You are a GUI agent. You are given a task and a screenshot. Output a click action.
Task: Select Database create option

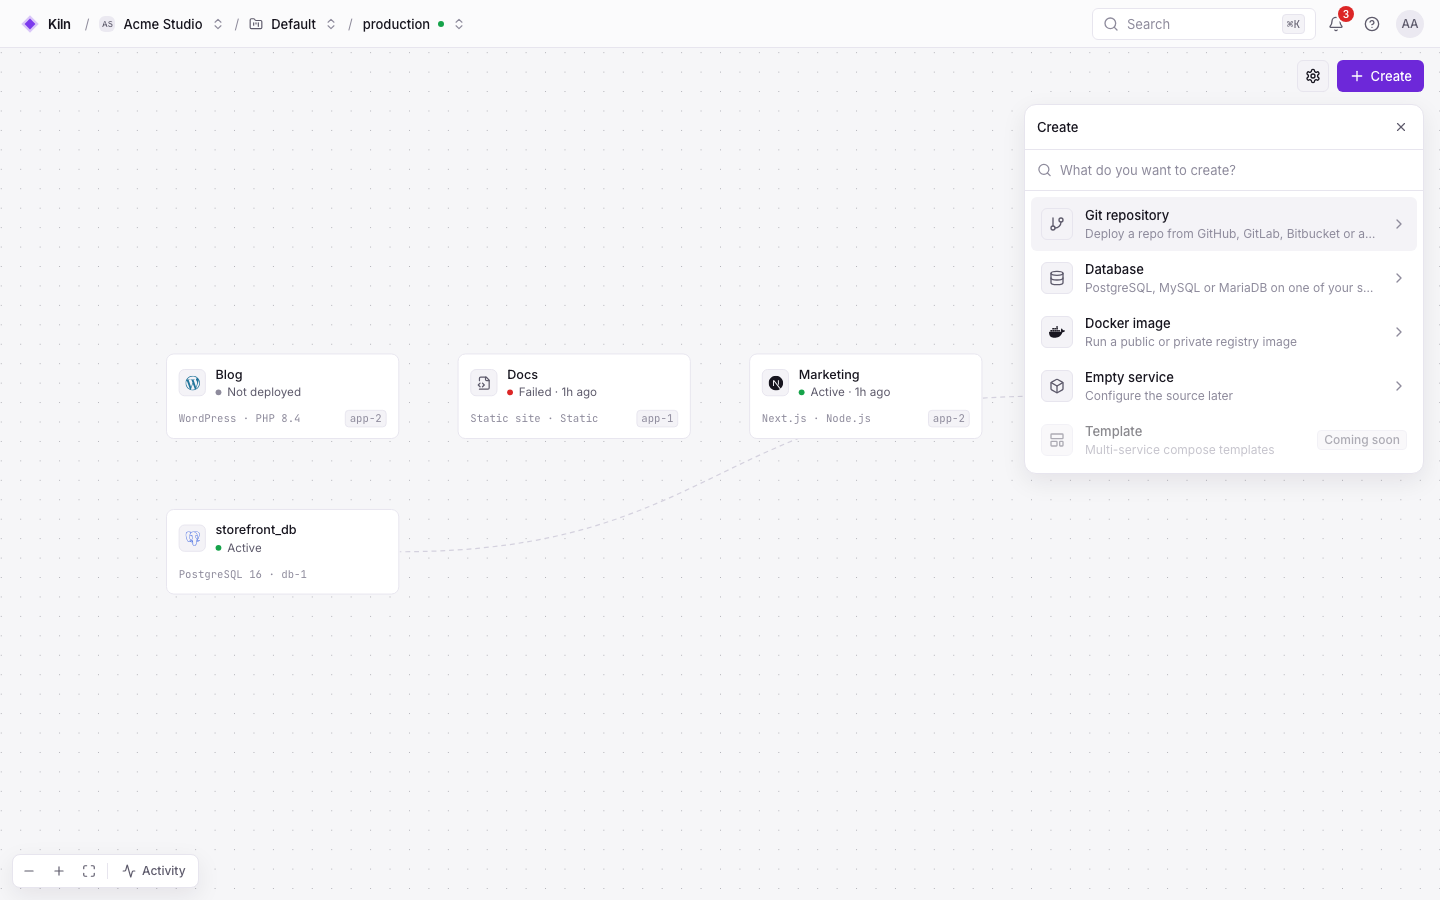[x=1224, y=278]
